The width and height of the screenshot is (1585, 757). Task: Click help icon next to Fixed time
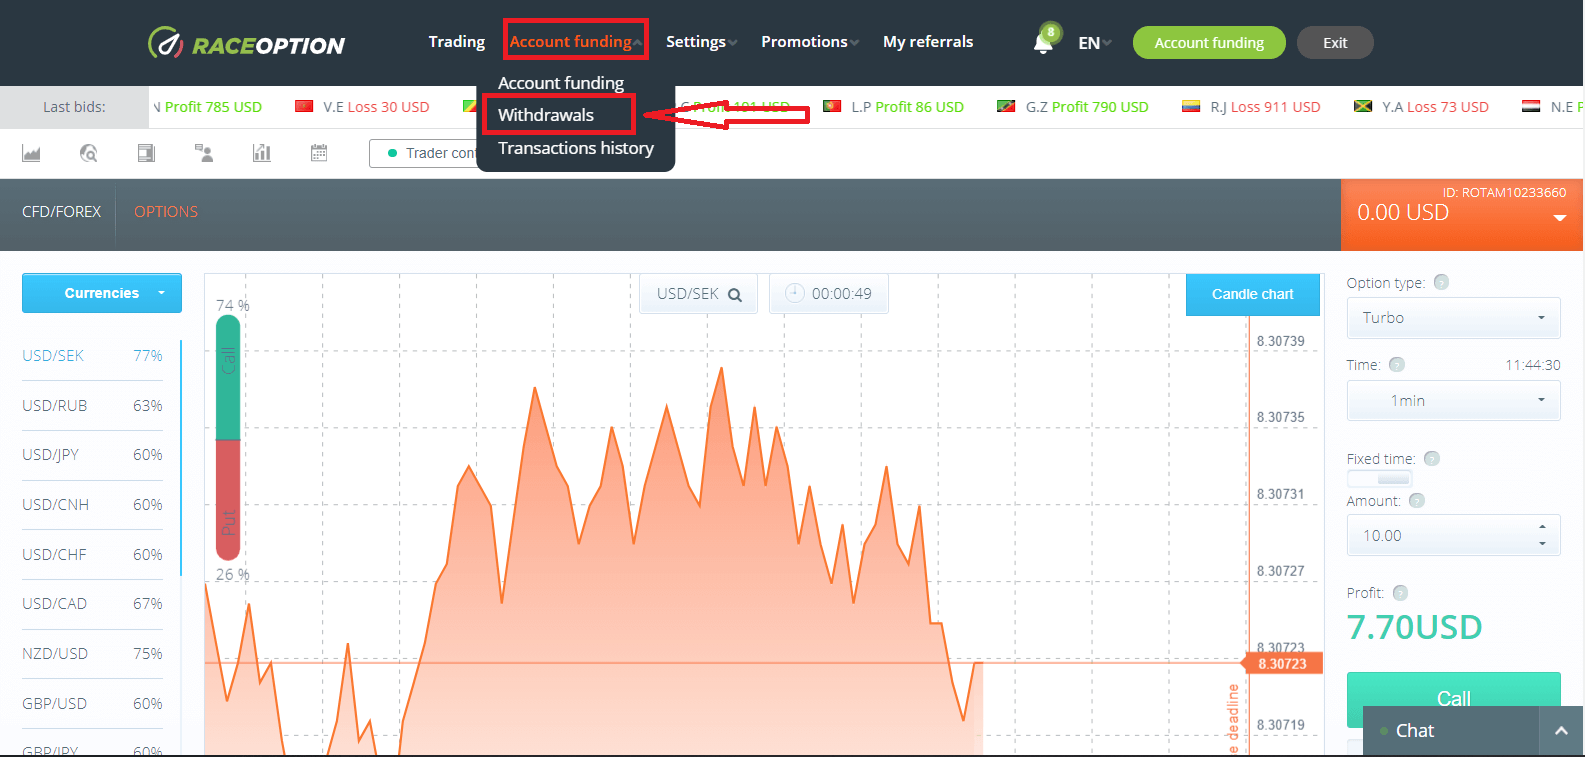(1431, 458)
